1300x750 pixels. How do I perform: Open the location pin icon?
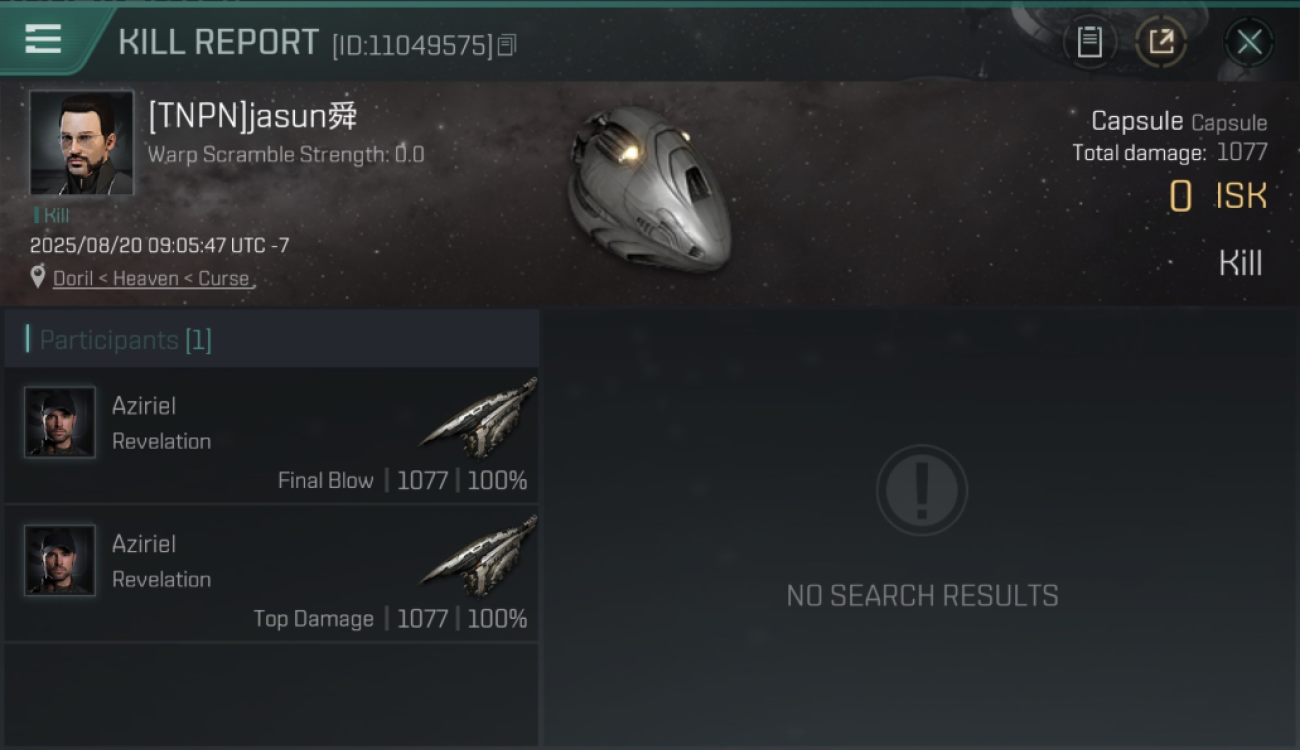38,277
